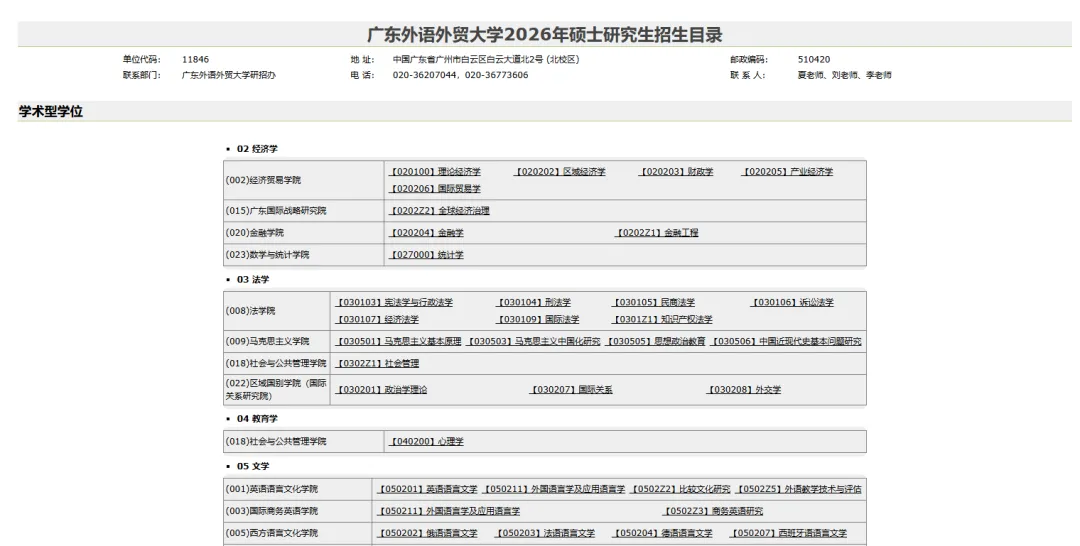1080x546 pixels.
Task: Select the 【030207】国际关系 link
Action: tap(570, 390)
